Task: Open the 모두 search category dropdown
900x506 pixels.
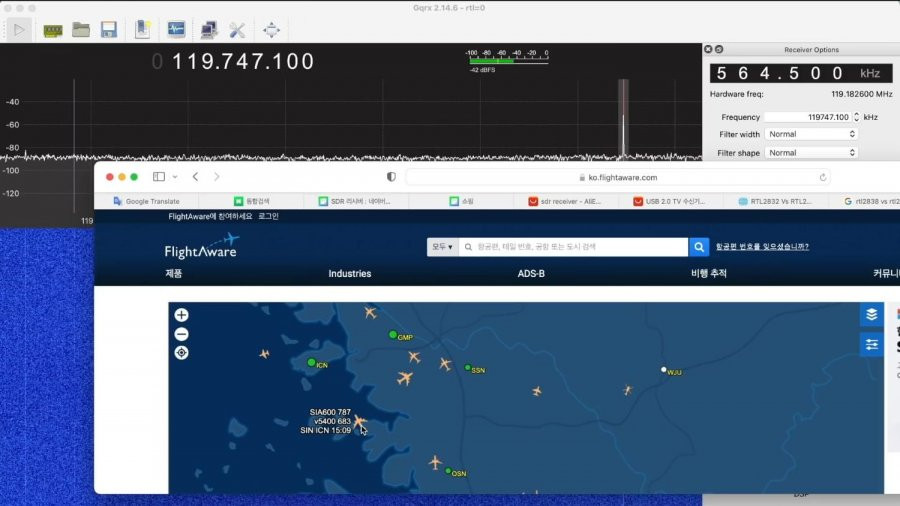Action: (x=443, y=247)
